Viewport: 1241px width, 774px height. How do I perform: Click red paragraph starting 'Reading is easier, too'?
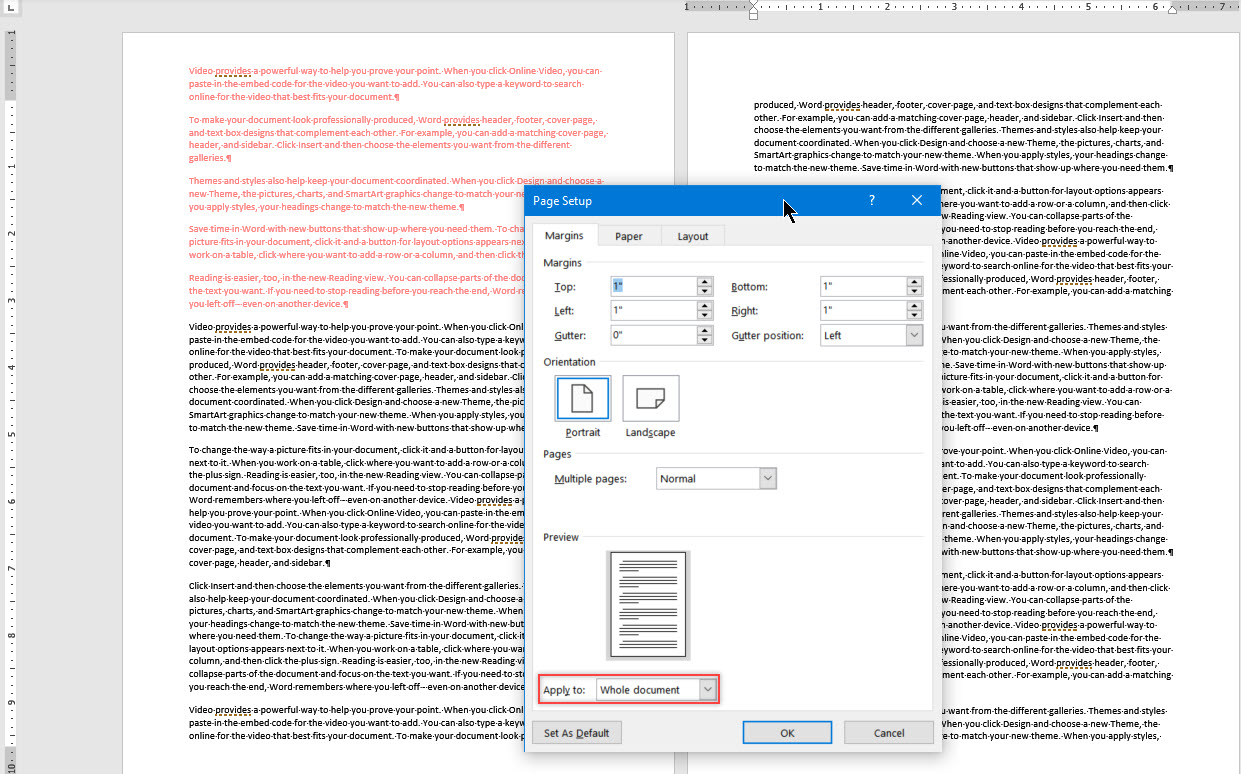coord(355,290)
